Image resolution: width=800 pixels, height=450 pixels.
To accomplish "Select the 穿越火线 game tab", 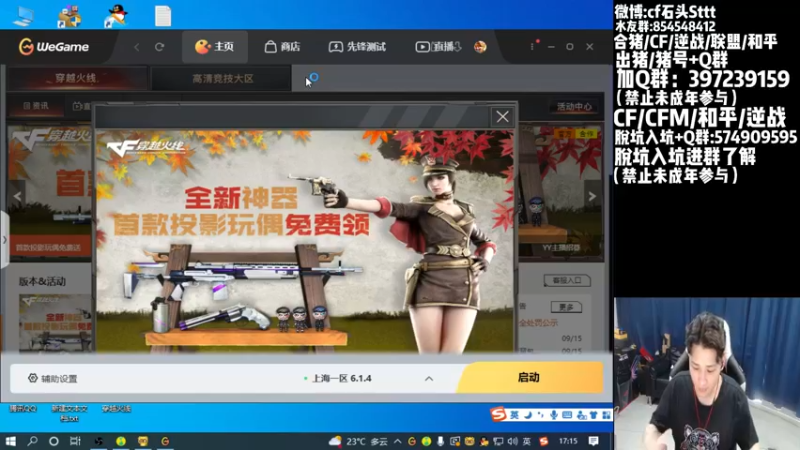I will coord(77,79).
